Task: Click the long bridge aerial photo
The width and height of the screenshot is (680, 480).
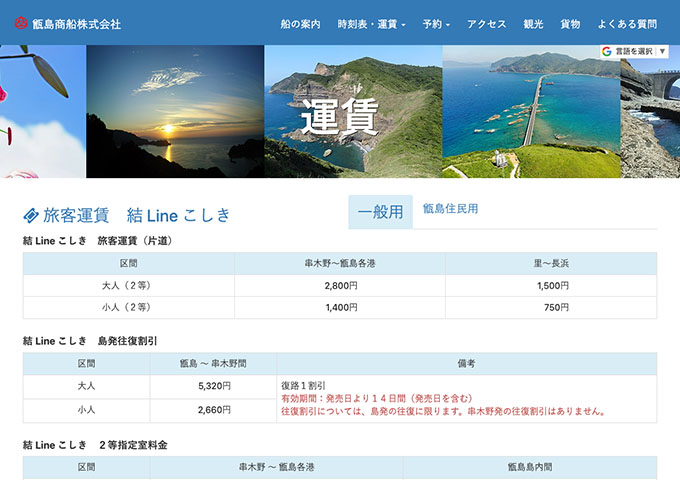Action: 530,112
